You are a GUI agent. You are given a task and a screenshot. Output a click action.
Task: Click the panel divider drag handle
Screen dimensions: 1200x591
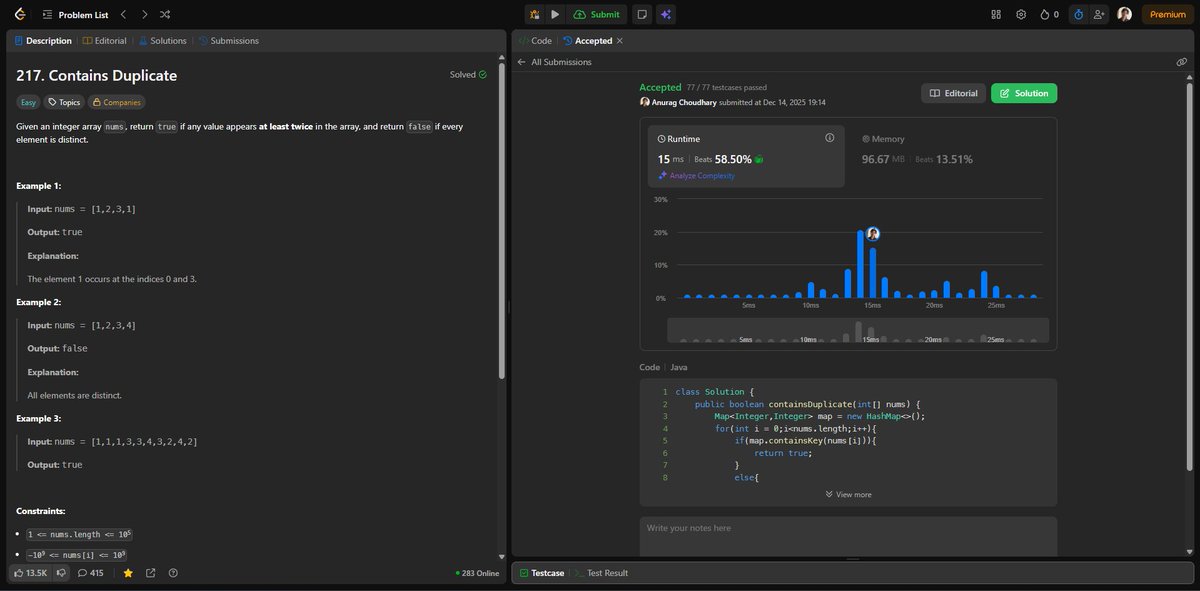pos(509,306)
